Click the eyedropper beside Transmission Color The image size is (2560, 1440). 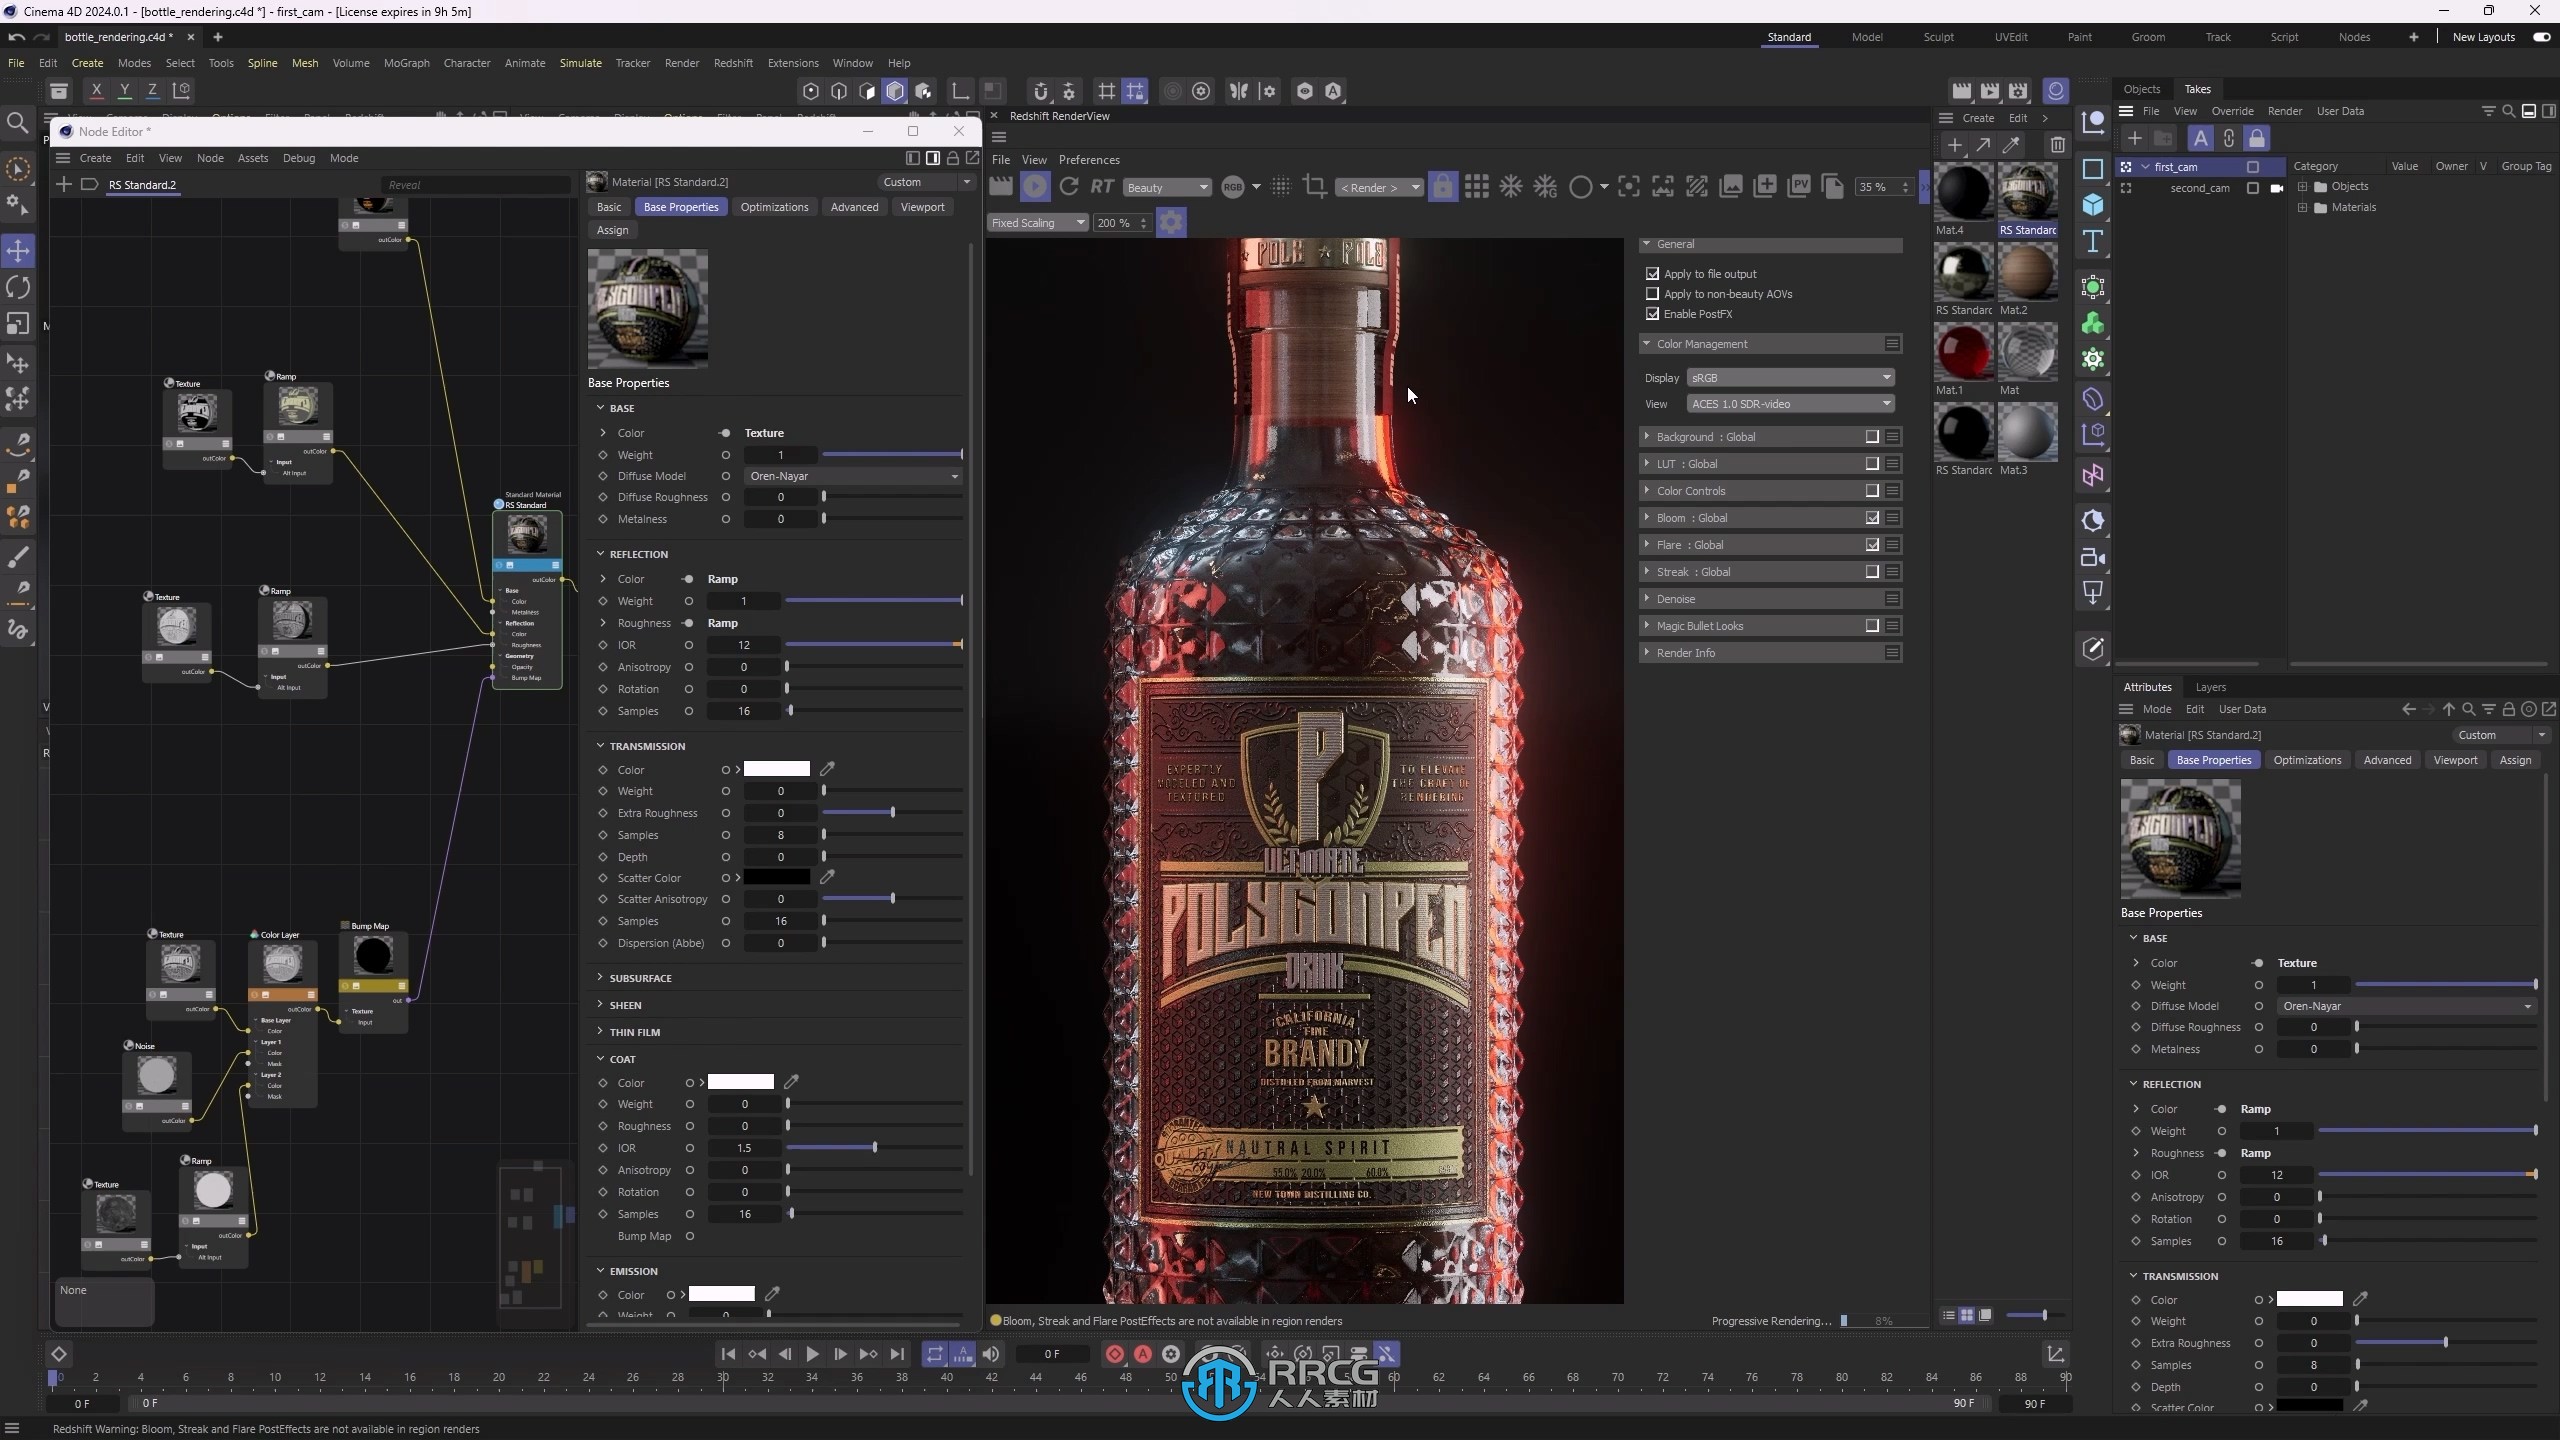pyautogui.click(x=827, y=769)
